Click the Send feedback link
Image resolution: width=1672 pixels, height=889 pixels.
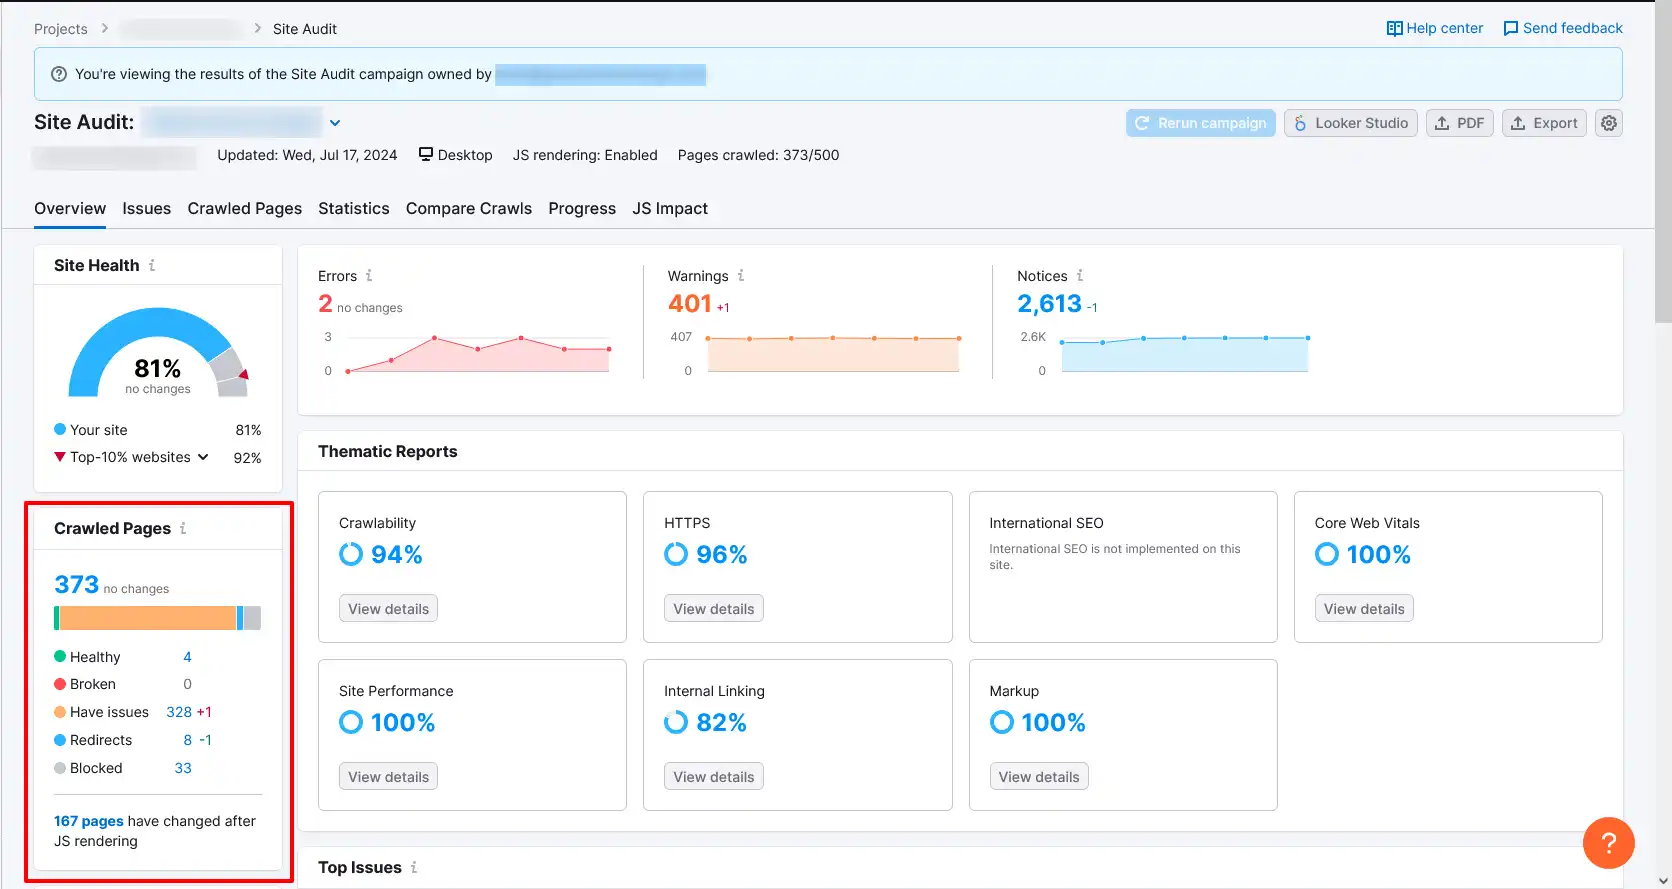click(1563, 28)
